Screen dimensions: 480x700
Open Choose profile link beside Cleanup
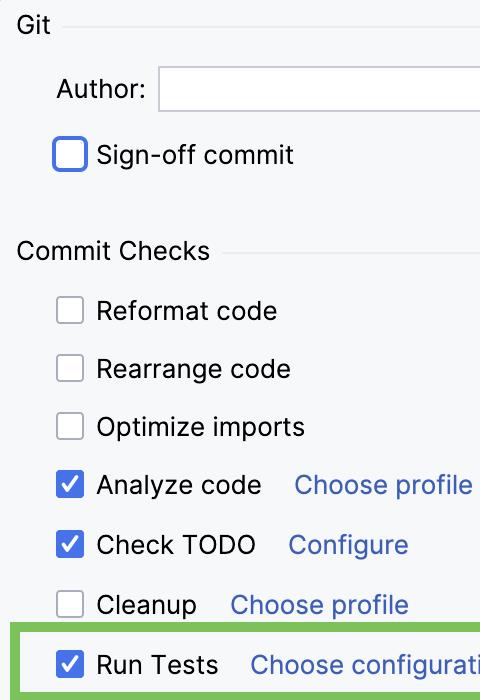(x=319, y=605)
